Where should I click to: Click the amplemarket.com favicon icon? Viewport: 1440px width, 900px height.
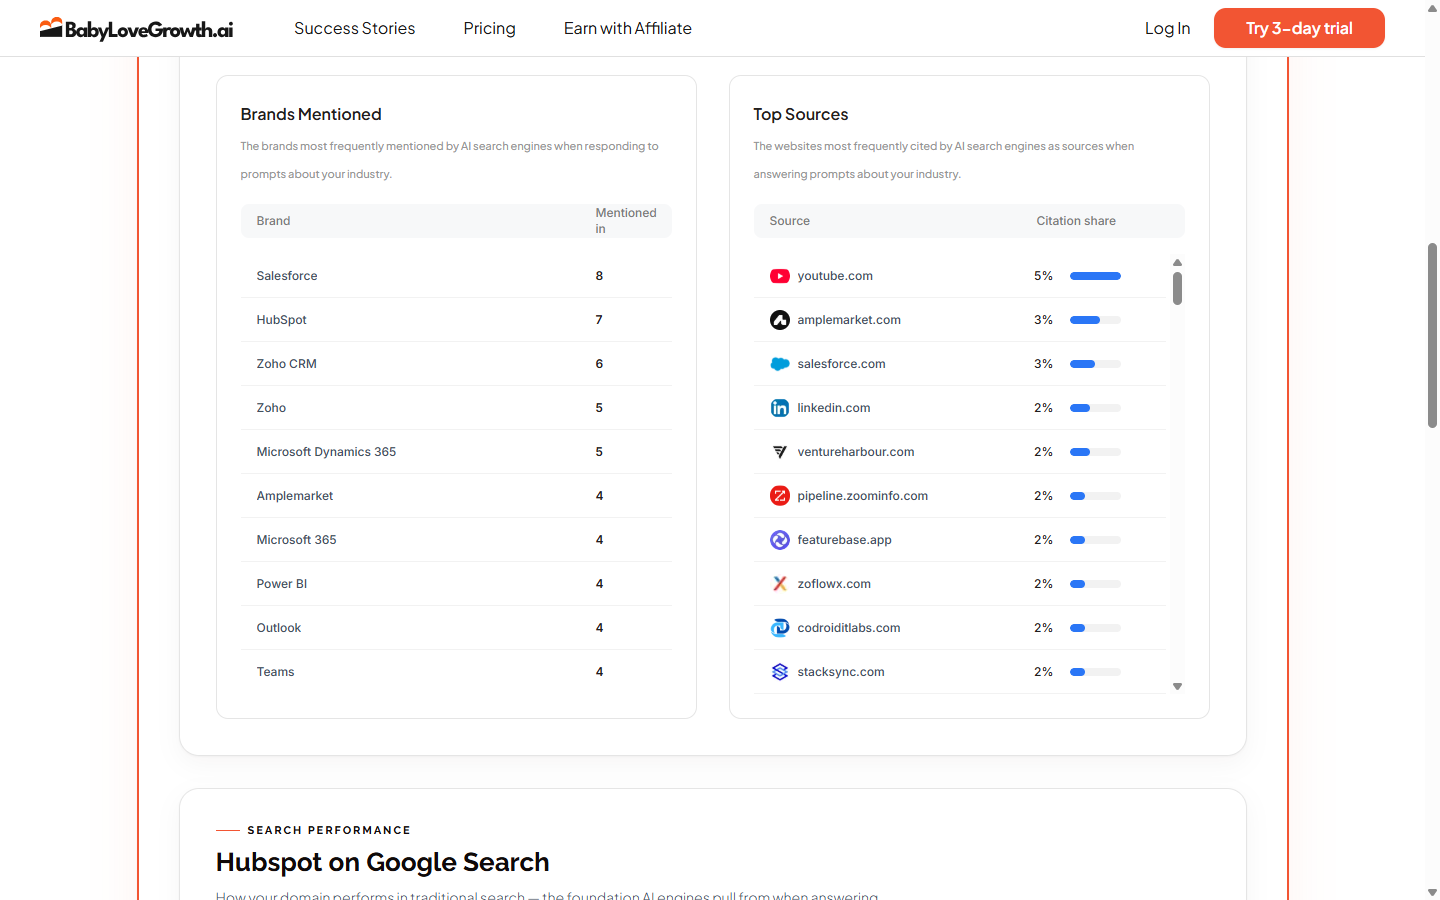tap(780, 320)
